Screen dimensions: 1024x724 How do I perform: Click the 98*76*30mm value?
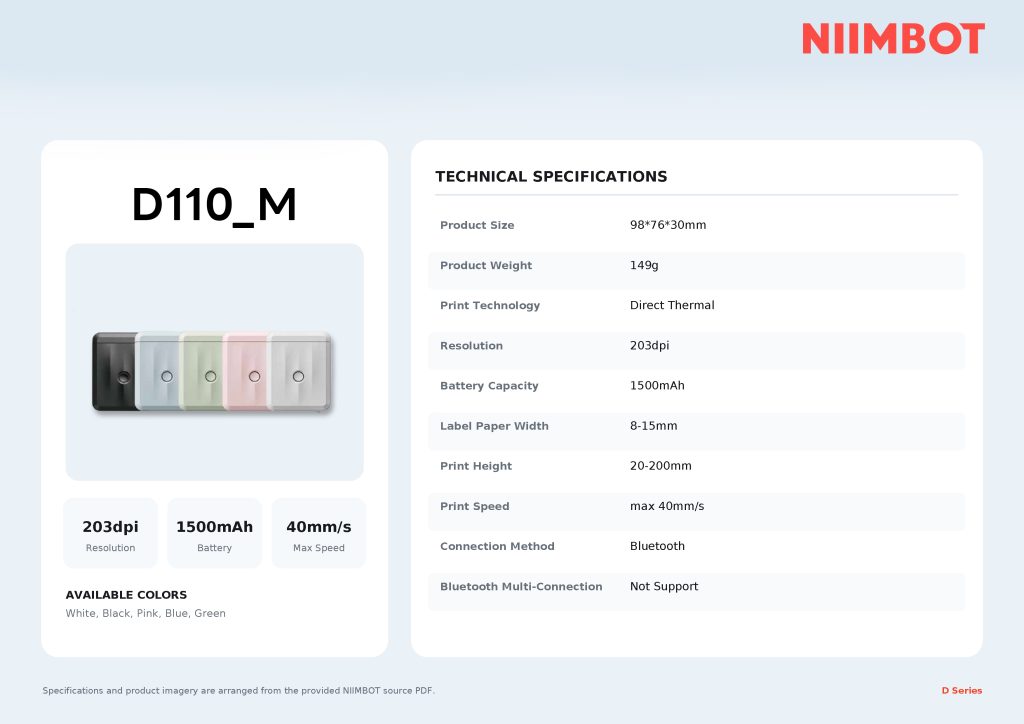(668, 225)
